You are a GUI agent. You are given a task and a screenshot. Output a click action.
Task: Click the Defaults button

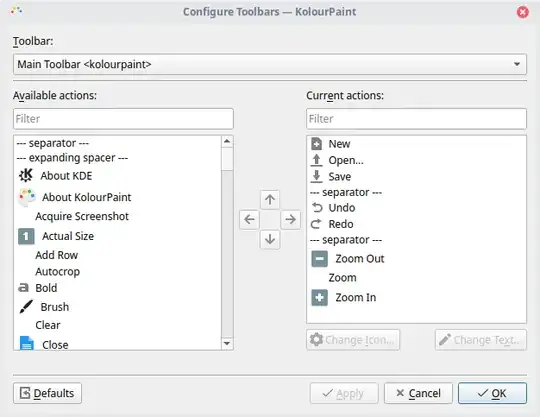click(48, 393)
